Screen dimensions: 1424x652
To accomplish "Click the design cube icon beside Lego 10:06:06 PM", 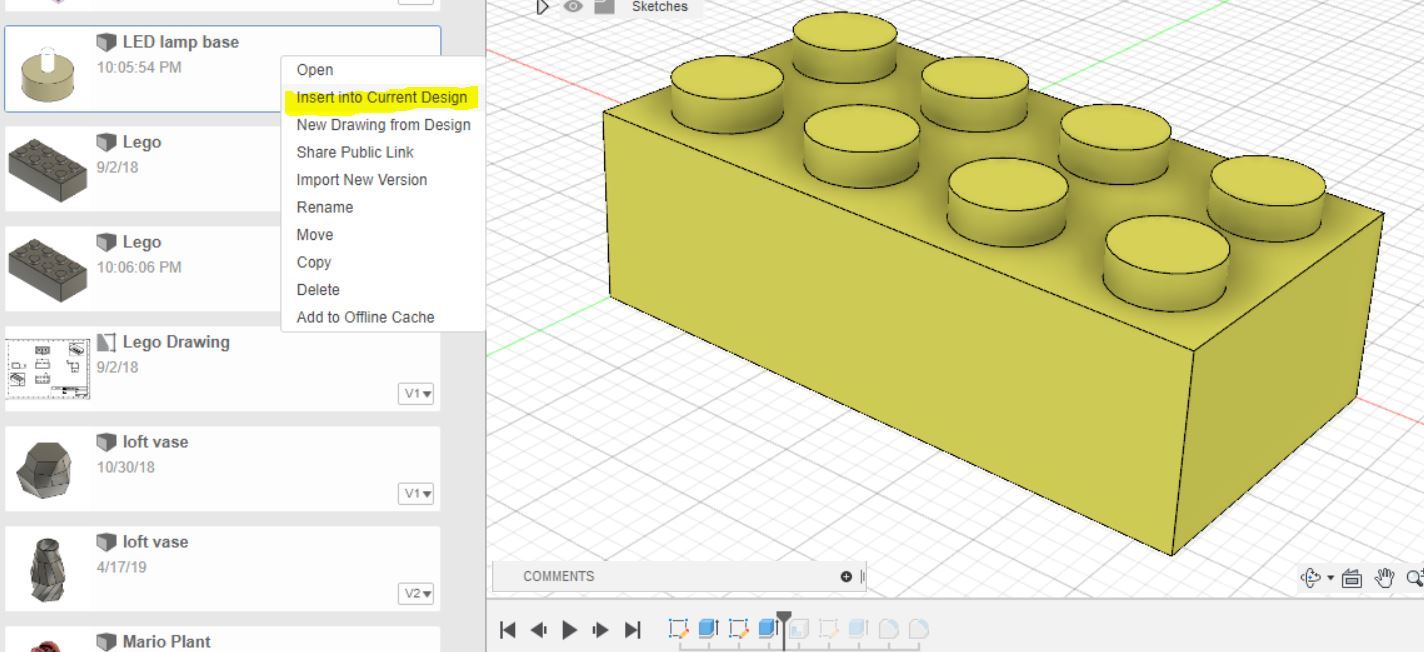I will 106,242.
